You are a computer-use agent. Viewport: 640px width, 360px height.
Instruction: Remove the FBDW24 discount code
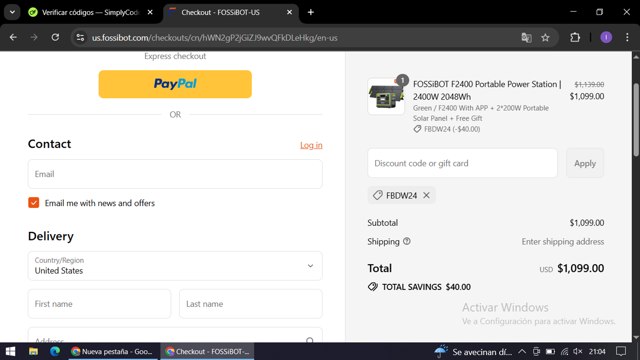click(x=426, y=195)
